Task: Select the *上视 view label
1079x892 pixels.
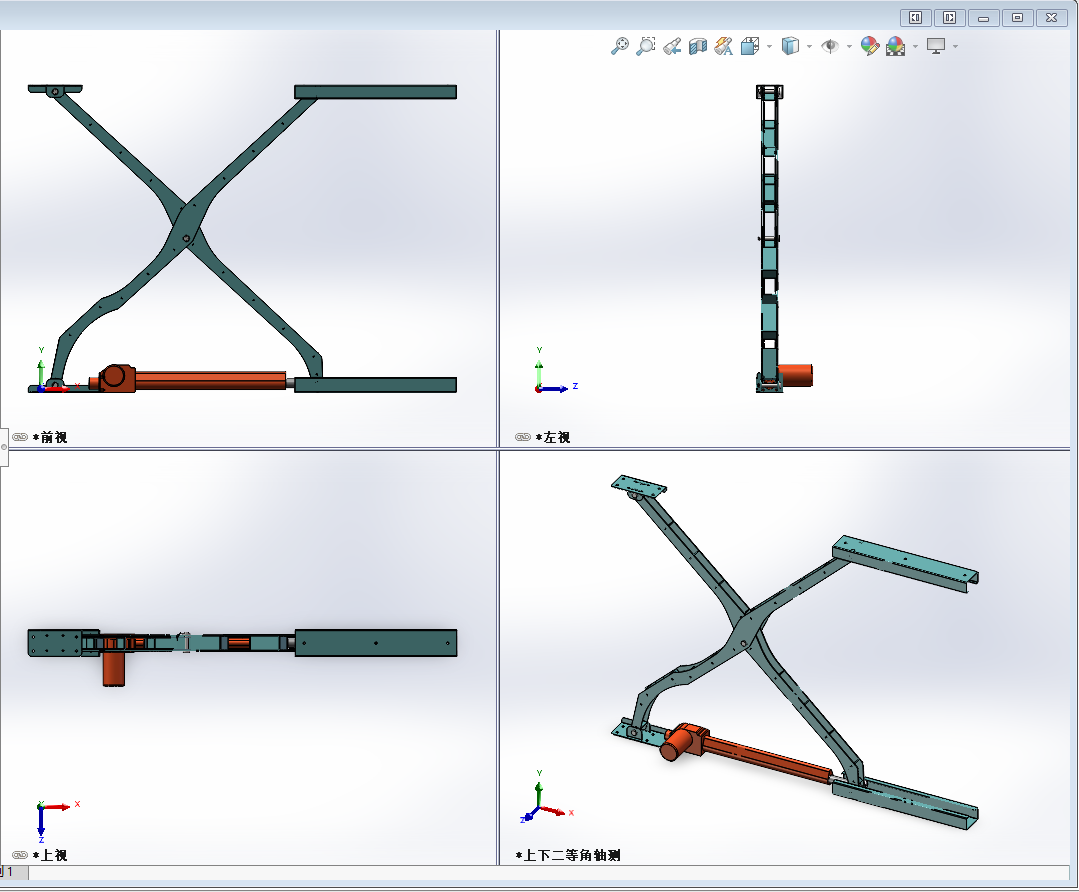Action: click(x=50, y=855)
